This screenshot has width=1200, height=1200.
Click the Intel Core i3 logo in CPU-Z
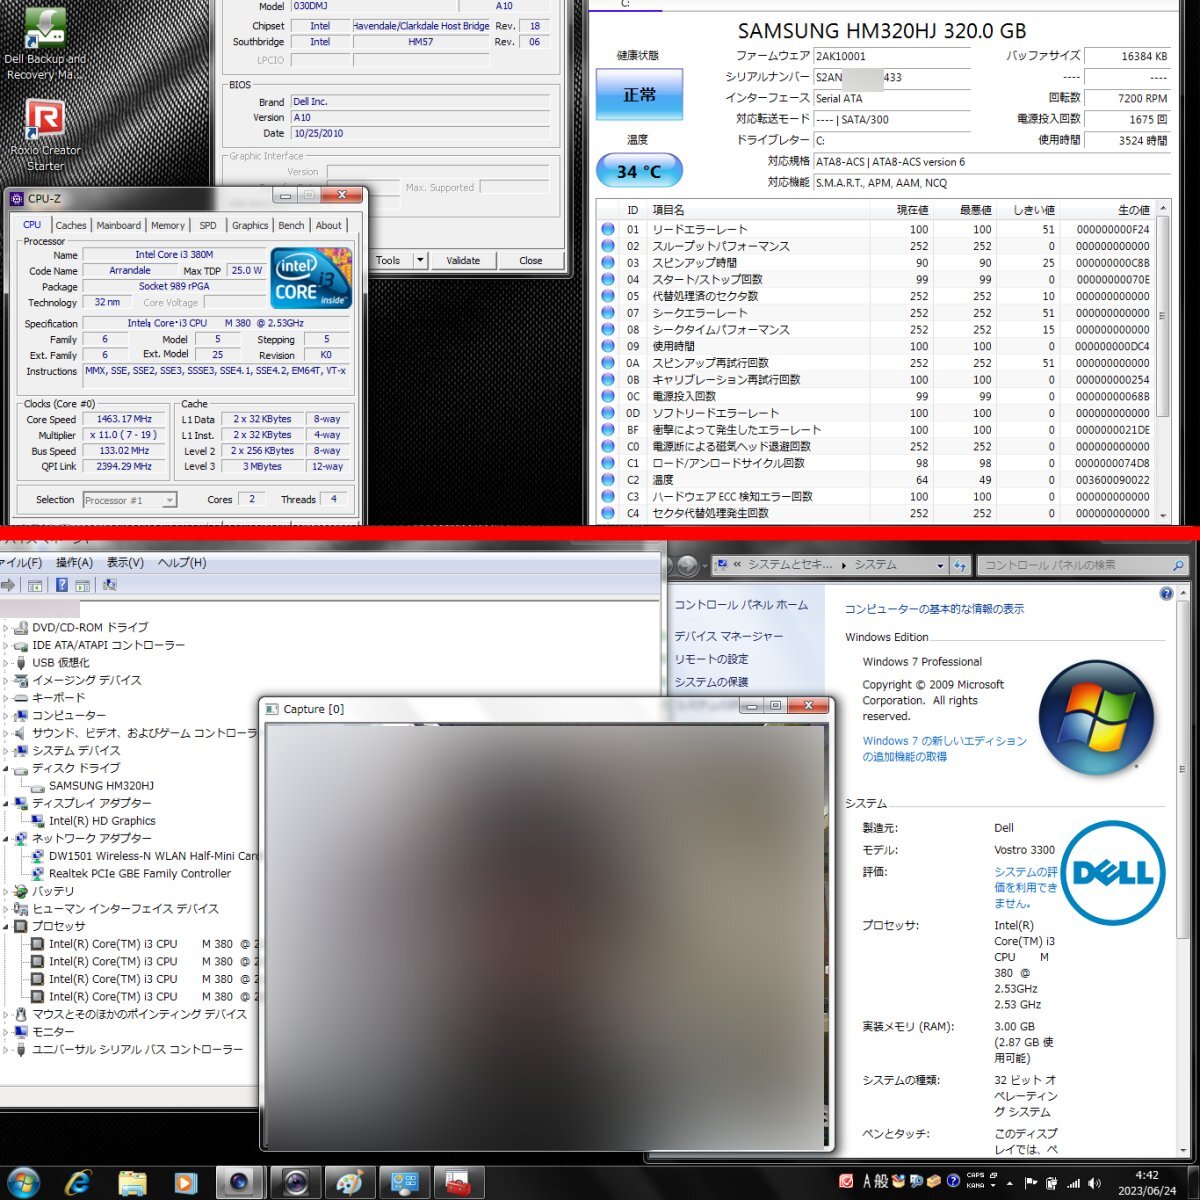310,278
